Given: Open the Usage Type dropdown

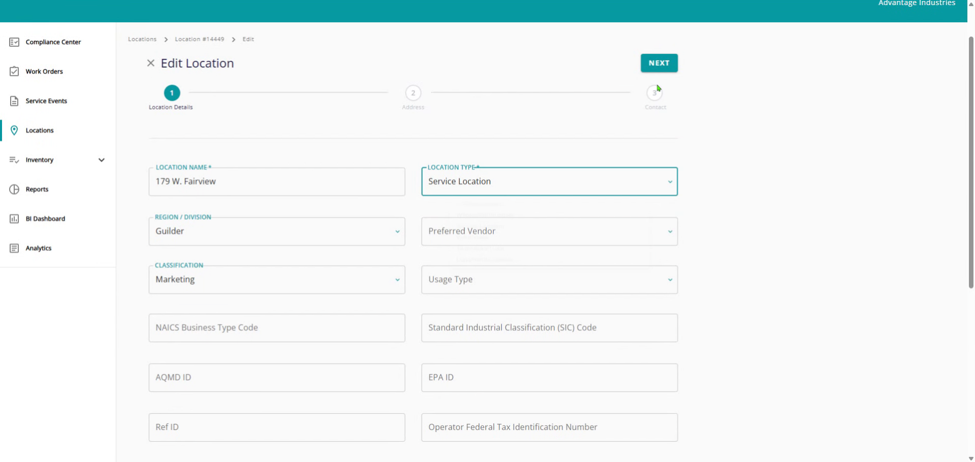Looking at the screenshot, I should [x=549, y=280].
